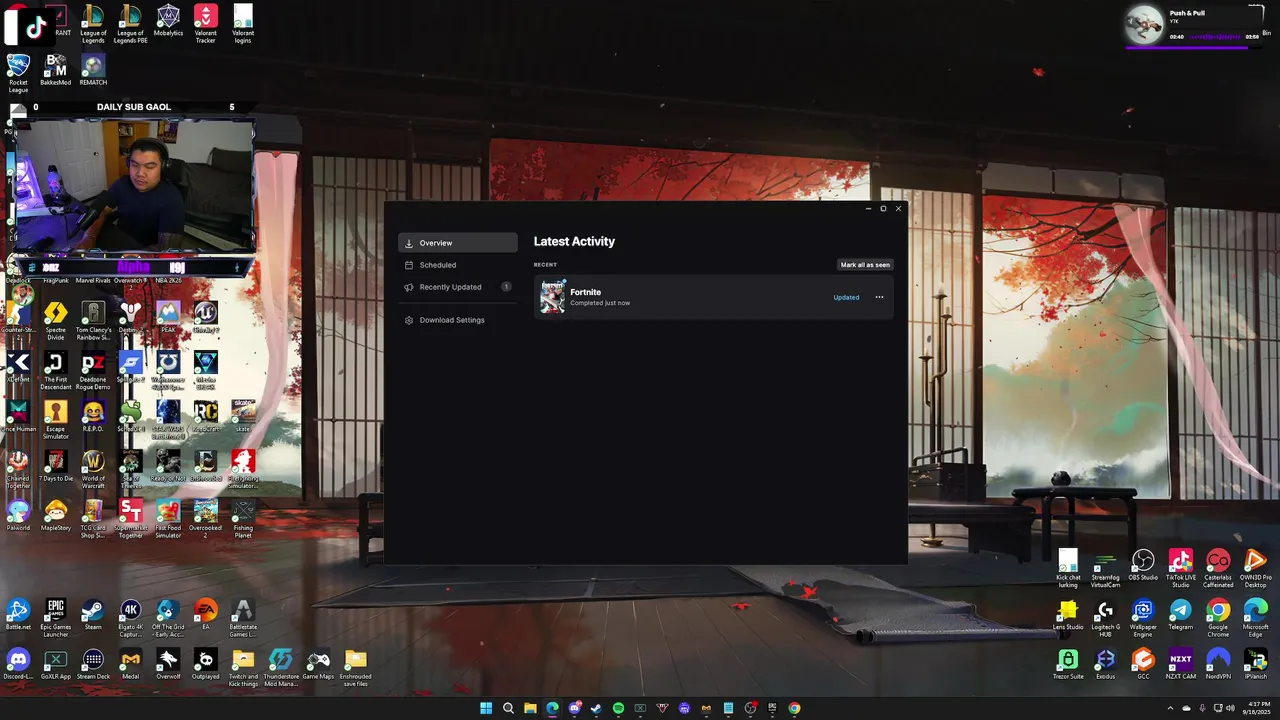Open Thunderstore Mod Manager icon
This screenshot has width=1280, height=720.
(x=281, y=667)
